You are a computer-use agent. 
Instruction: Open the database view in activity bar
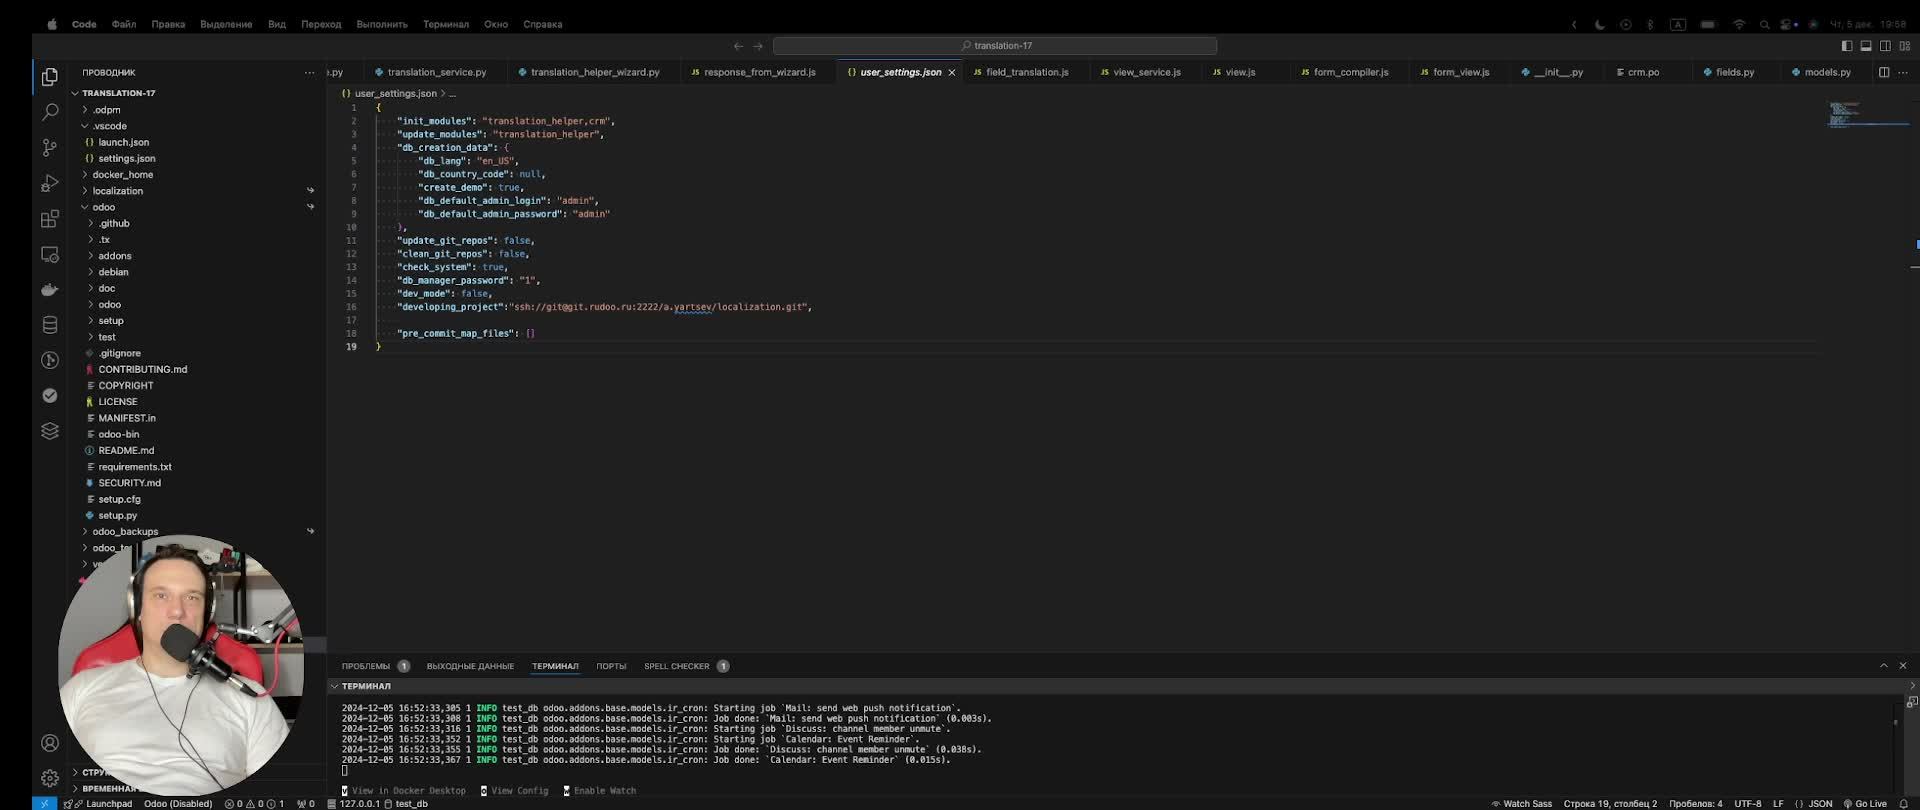coord(50,325)
